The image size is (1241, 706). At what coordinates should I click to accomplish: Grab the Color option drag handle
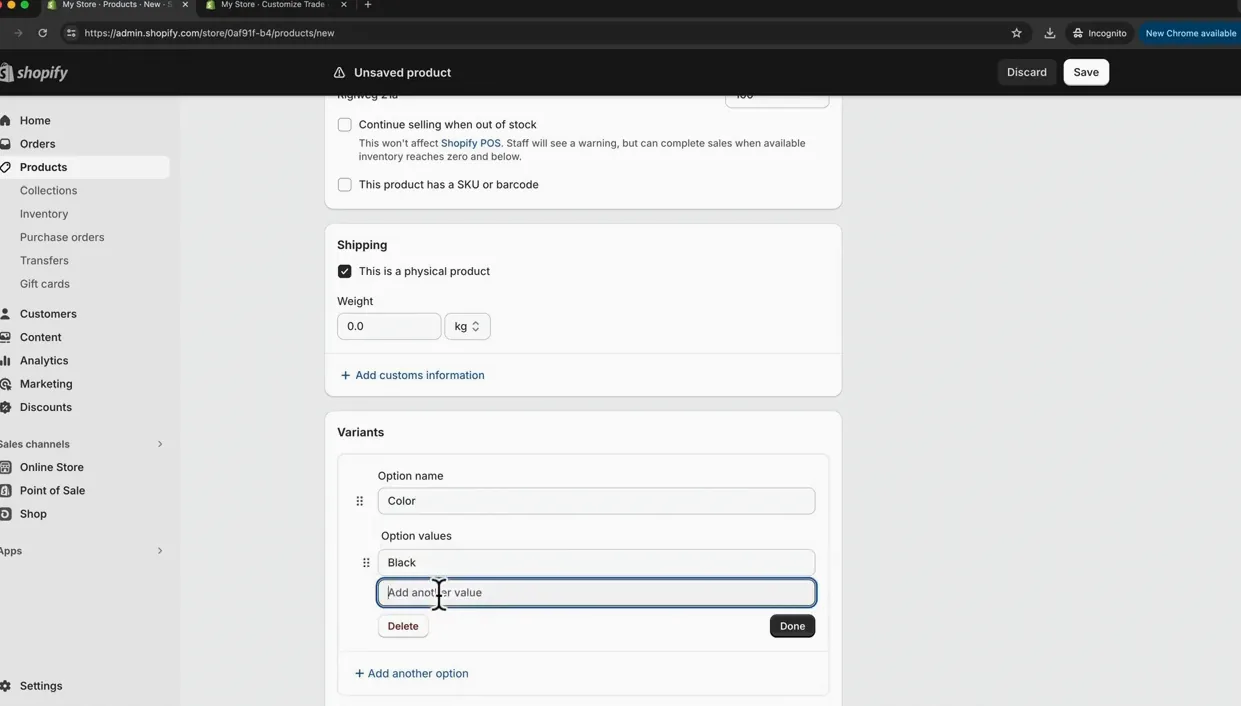click(x=360, y=501)
